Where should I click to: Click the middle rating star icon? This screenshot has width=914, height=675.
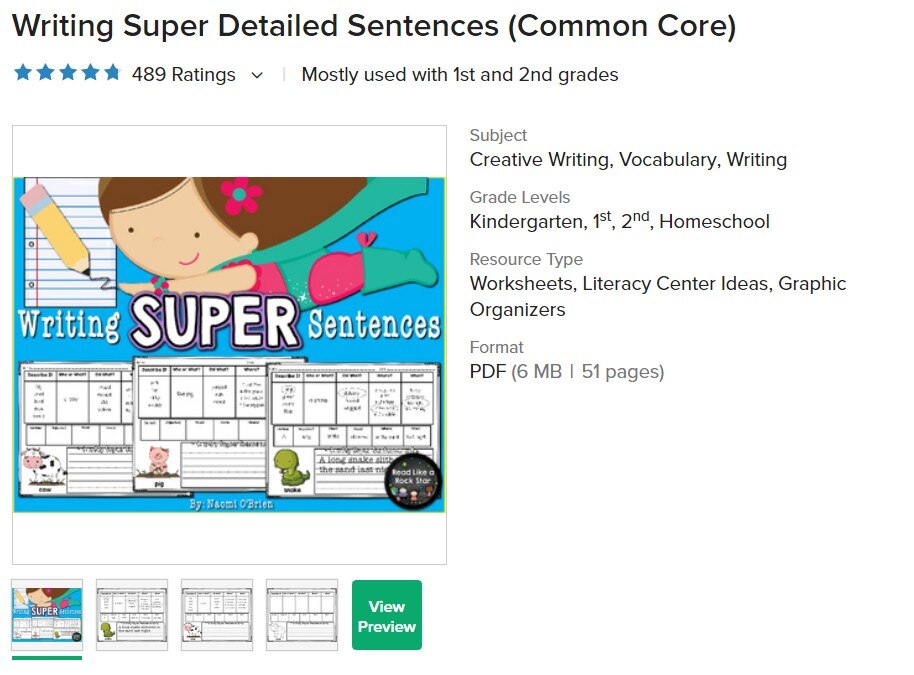coord(66,72)
